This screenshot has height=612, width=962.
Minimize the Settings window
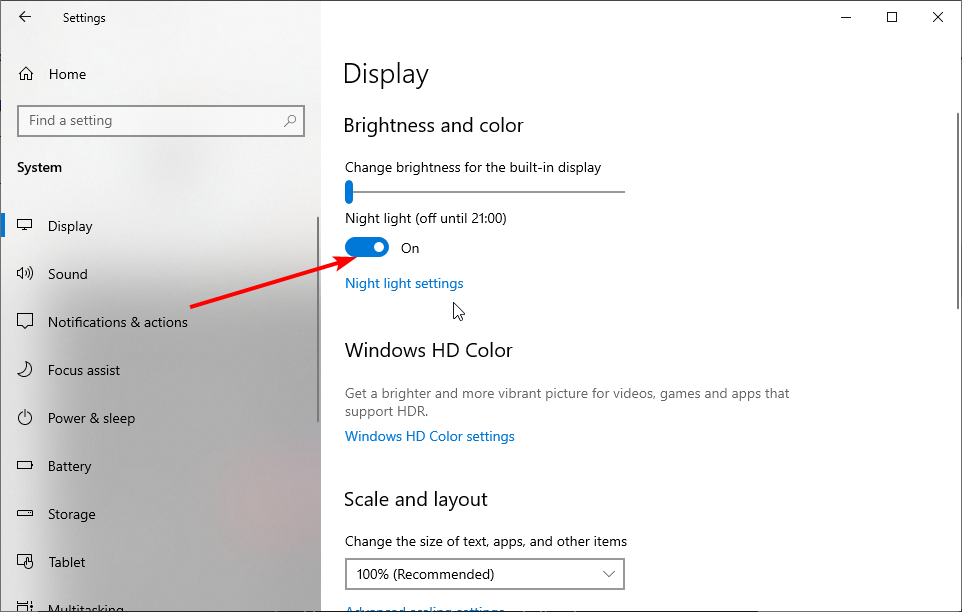pyautogui.click(x=846, y=17)
